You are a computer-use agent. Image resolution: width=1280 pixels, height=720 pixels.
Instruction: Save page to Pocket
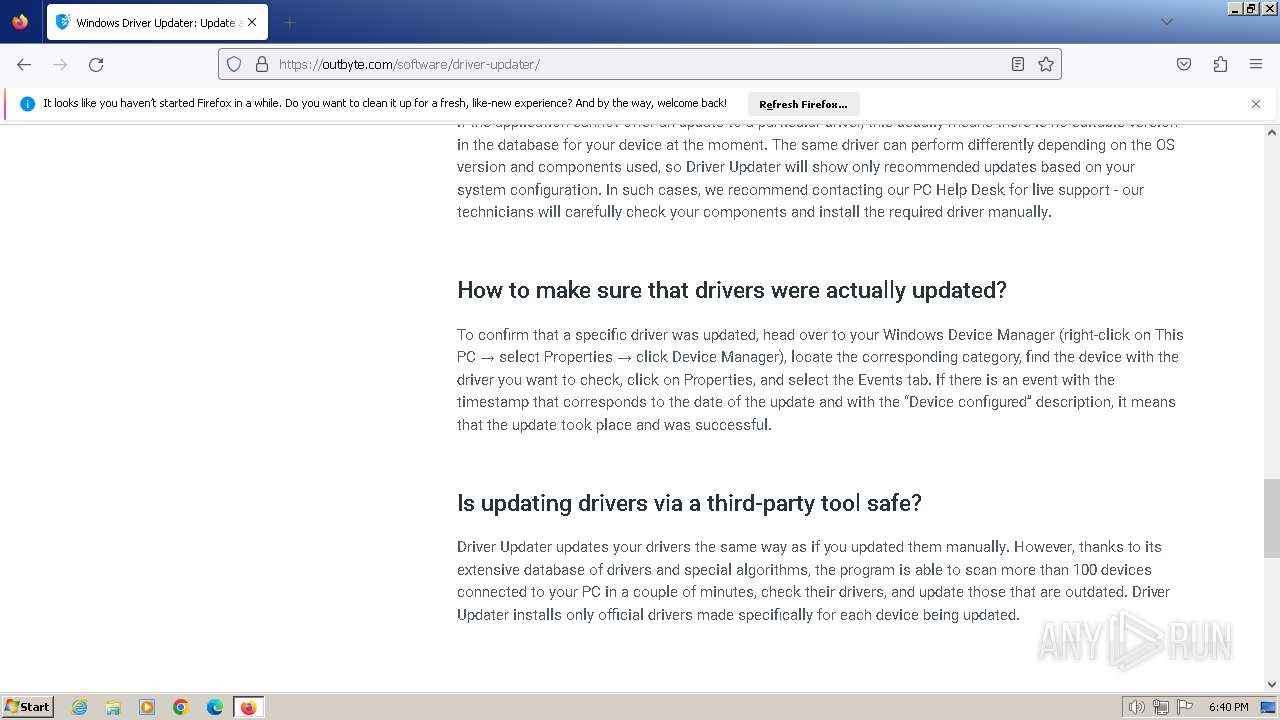tap(1184, 64)
